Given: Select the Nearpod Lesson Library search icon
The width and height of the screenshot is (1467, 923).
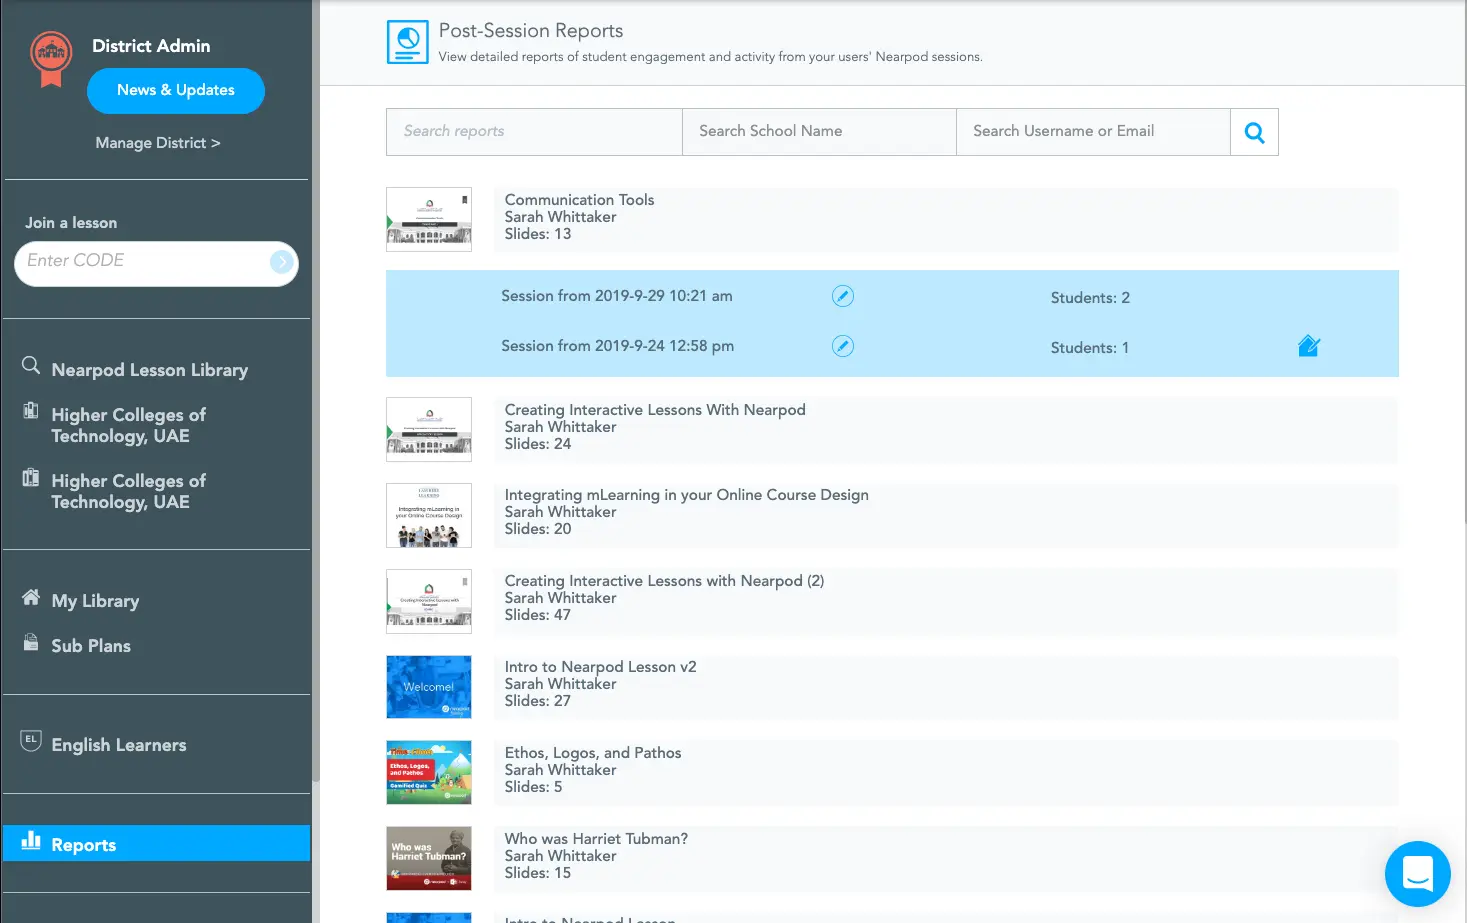Looking at the screenshot, I should [x=30, y=367].
